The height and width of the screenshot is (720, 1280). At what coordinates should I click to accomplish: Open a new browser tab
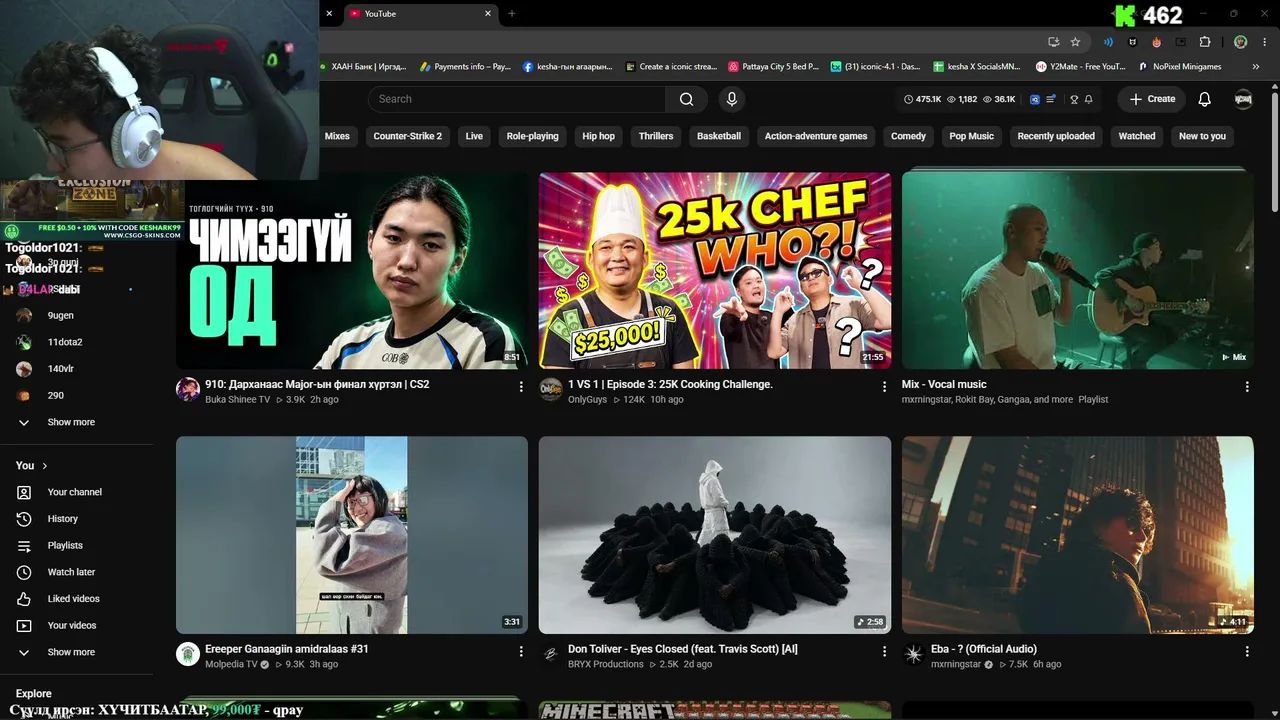pos(512,14)
